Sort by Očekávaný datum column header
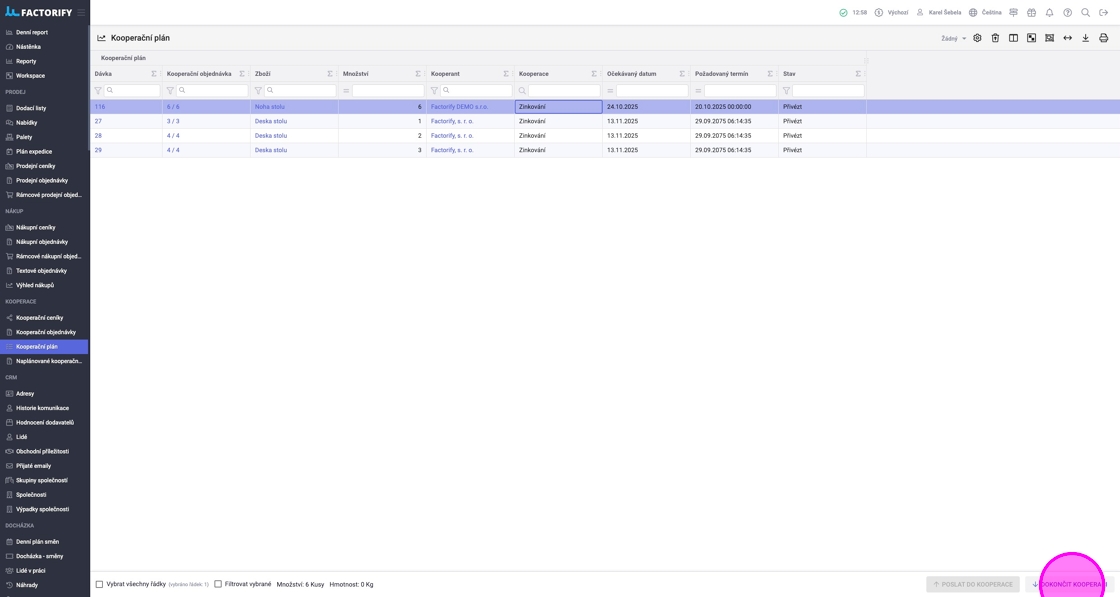Image resolution: width=1120 pixels, height=597 pixels. pyautogui.click(x=631, y=74)
